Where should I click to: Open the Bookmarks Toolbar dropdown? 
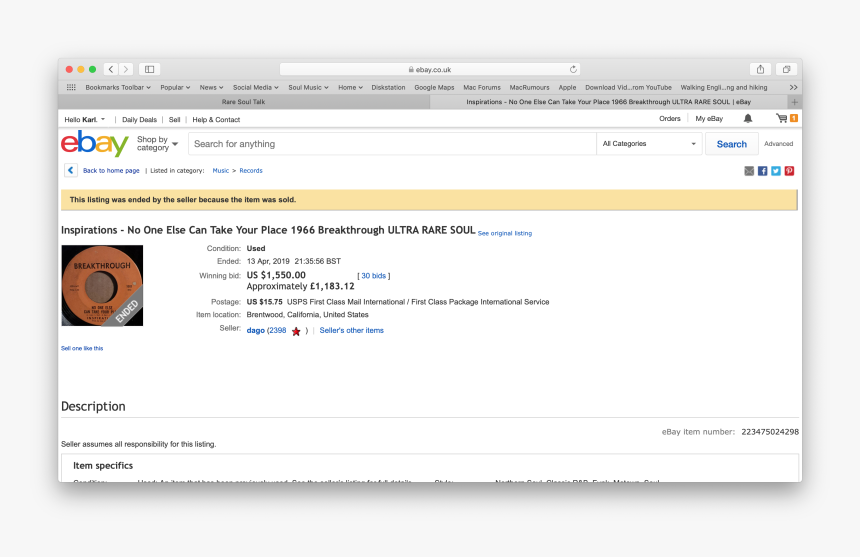click(x=118, y=87)
